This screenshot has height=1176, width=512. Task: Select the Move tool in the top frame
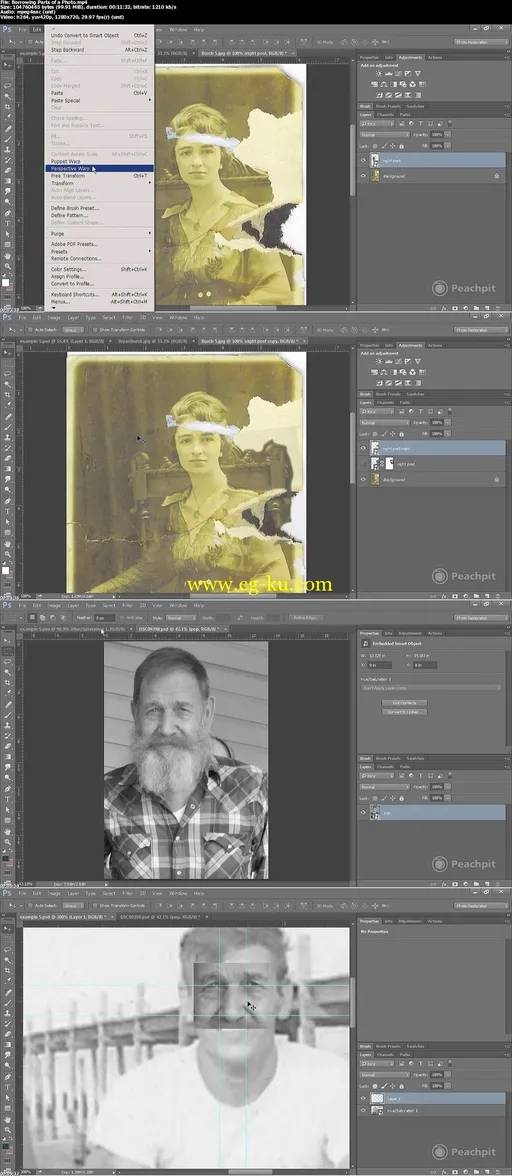7,65
